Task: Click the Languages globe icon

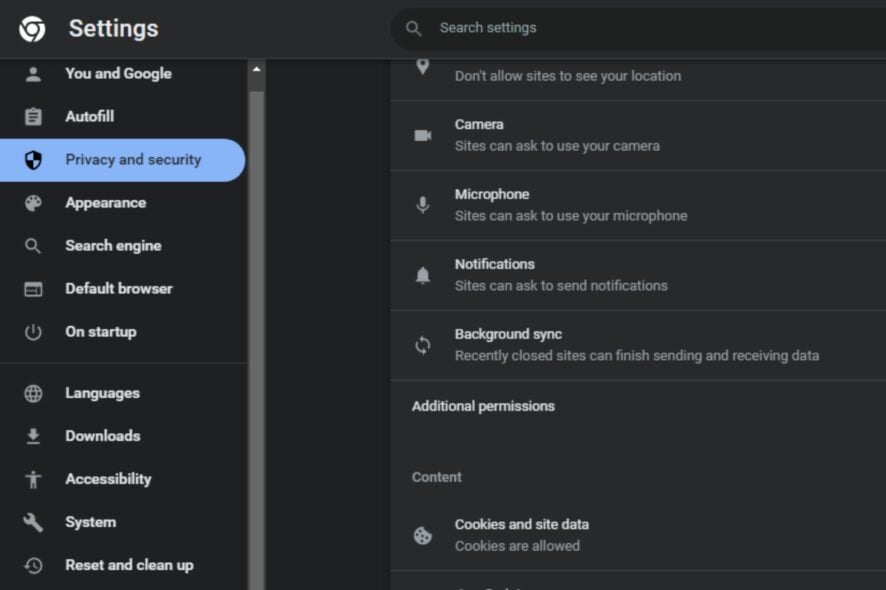Action: 33,392
